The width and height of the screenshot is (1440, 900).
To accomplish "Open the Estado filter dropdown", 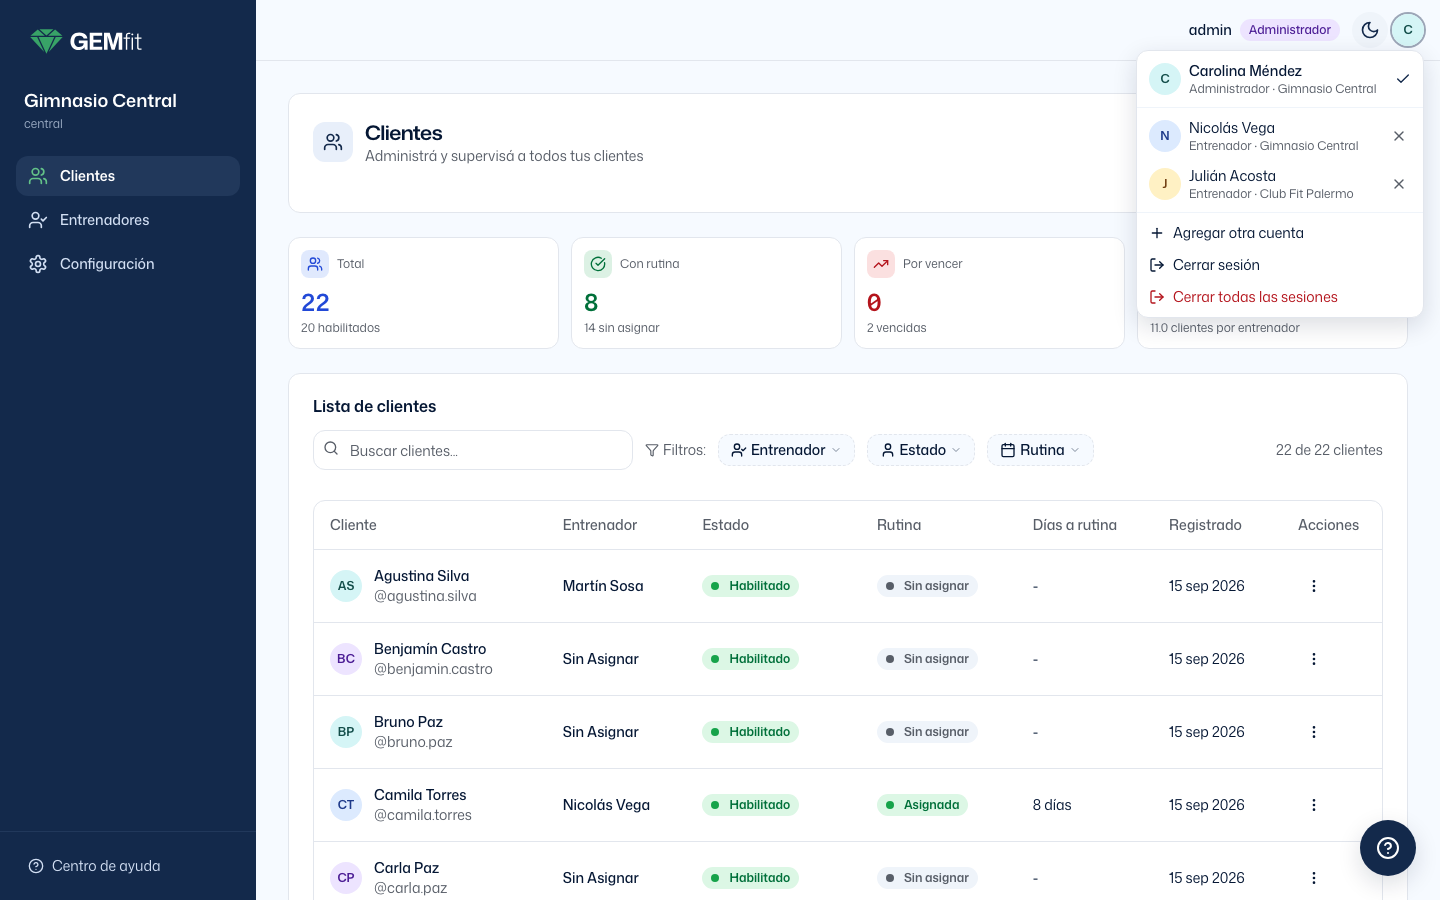I will (921, 450).
